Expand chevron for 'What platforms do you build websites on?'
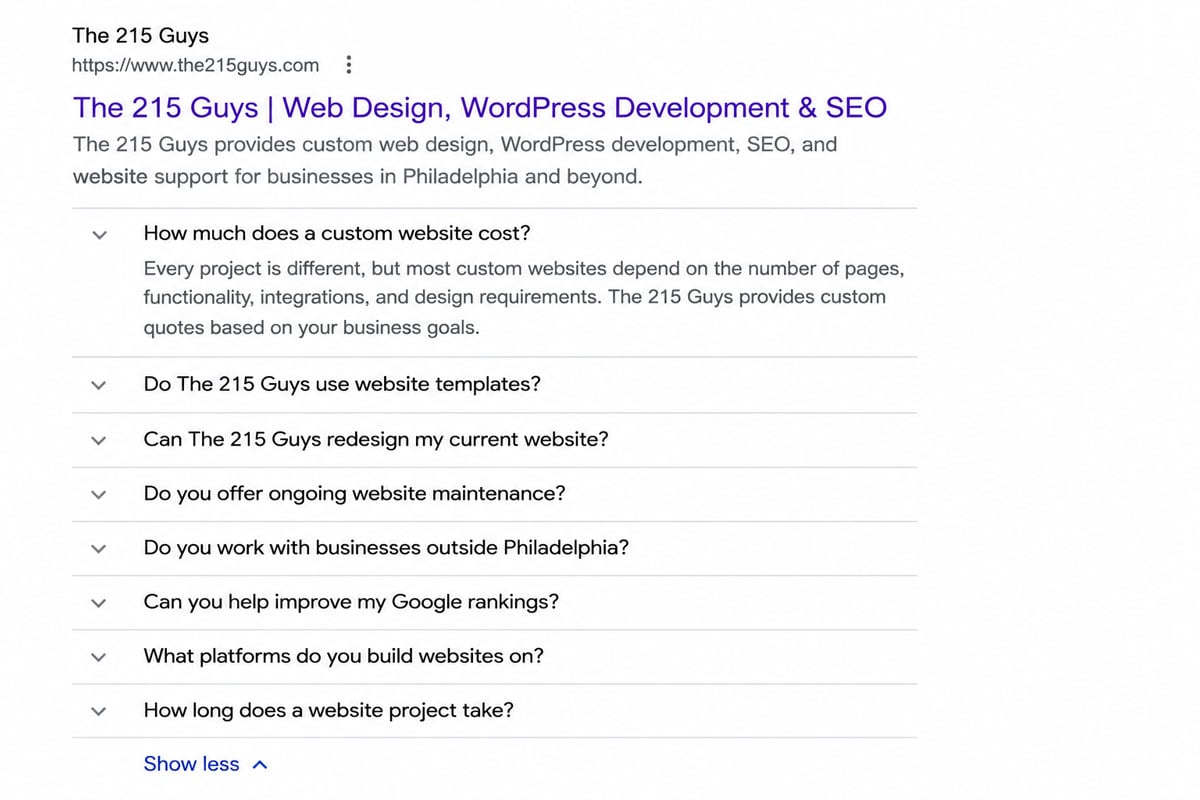Screen dimensions: 1200x800 [x=98, y=657]
